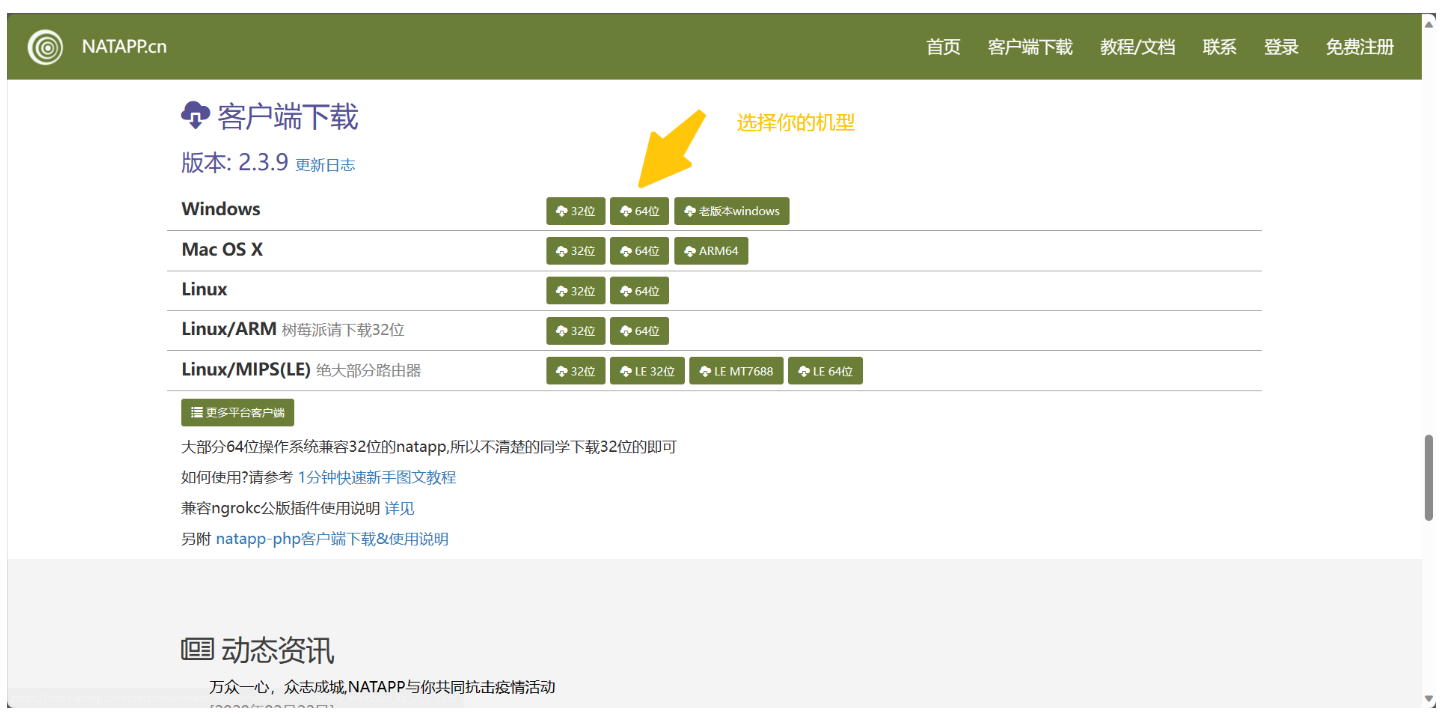
Task: Download Linux 64位 client
Action: [640, 291]
